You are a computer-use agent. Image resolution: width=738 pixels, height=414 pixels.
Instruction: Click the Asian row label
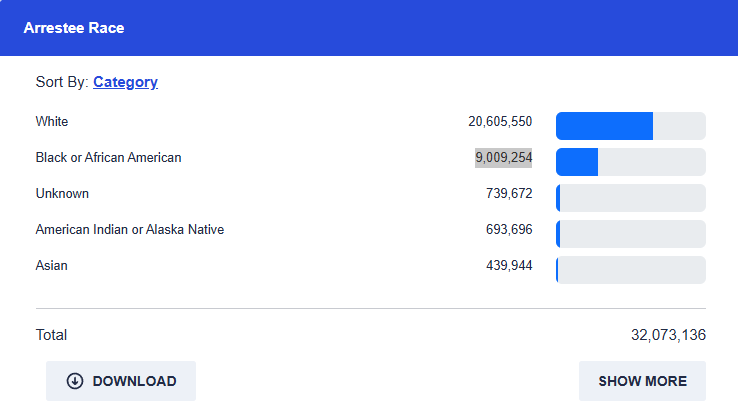click(x=52, y=266)
